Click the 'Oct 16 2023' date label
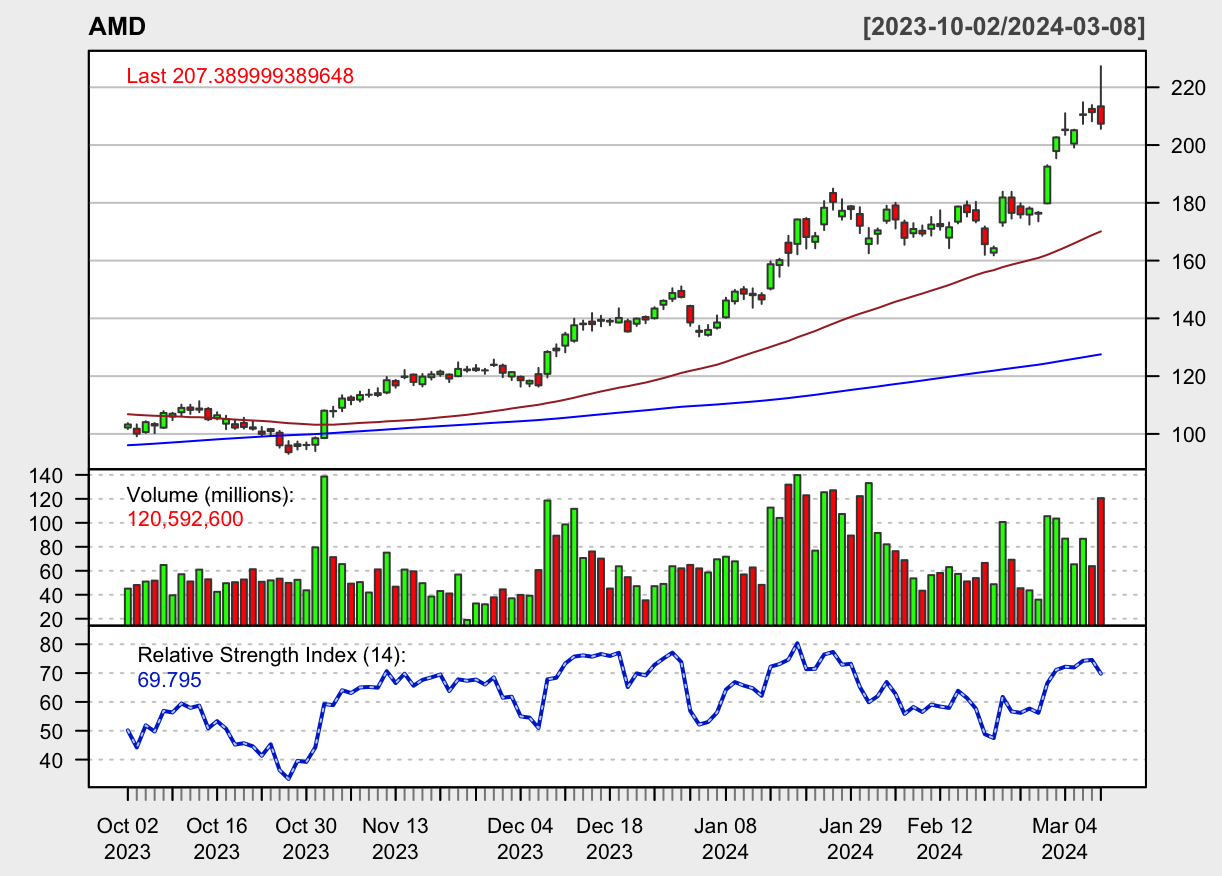Viewport: 1222px width, 876px height. coord(217,839)
